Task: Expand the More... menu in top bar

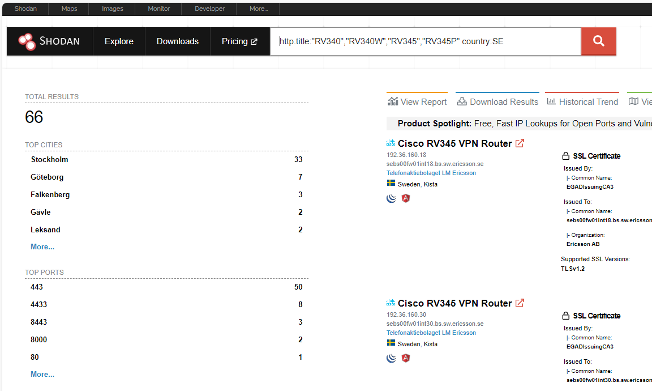Action: click(259, 9)
